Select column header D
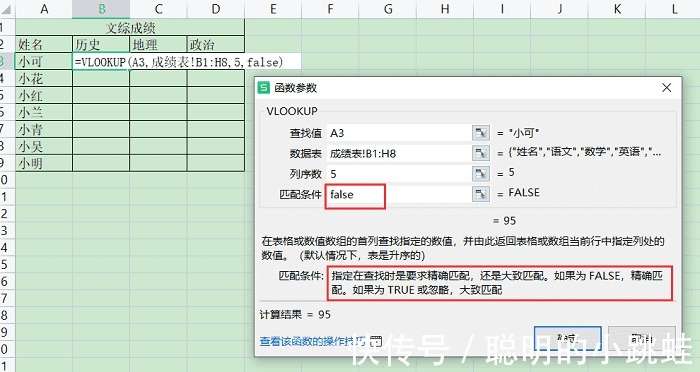This screenshot has width=700, height=372. (x=216, y=9)
